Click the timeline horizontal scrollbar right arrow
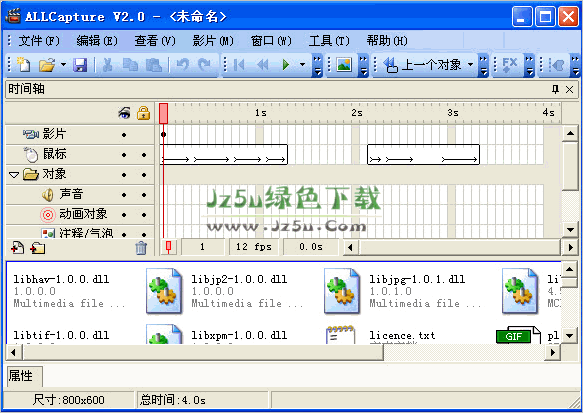Image resolution: width=583 pixels, height=413 pixels. pyautogui.click(x=571, y=247)
